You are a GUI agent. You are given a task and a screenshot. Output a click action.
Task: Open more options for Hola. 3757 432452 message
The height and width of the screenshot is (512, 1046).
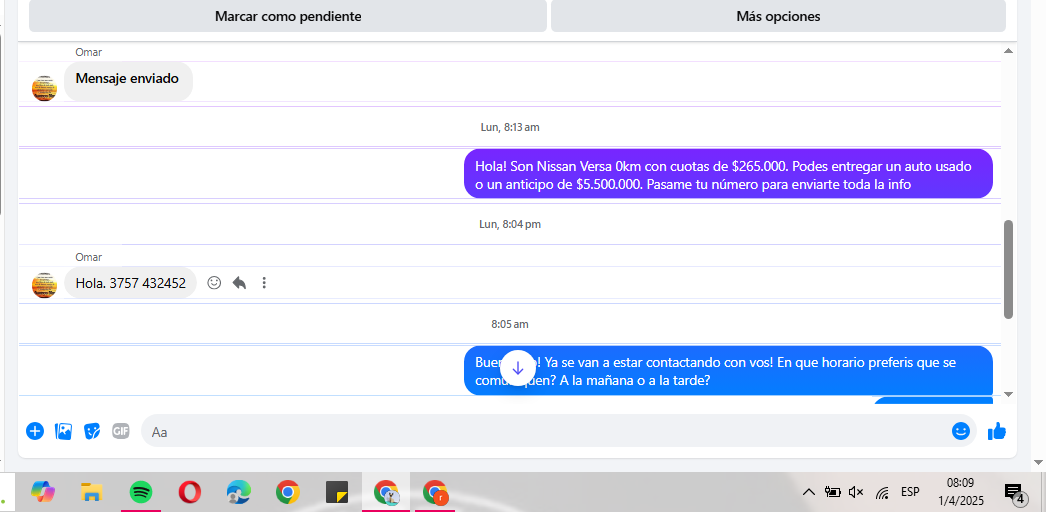tap(264, 283)
